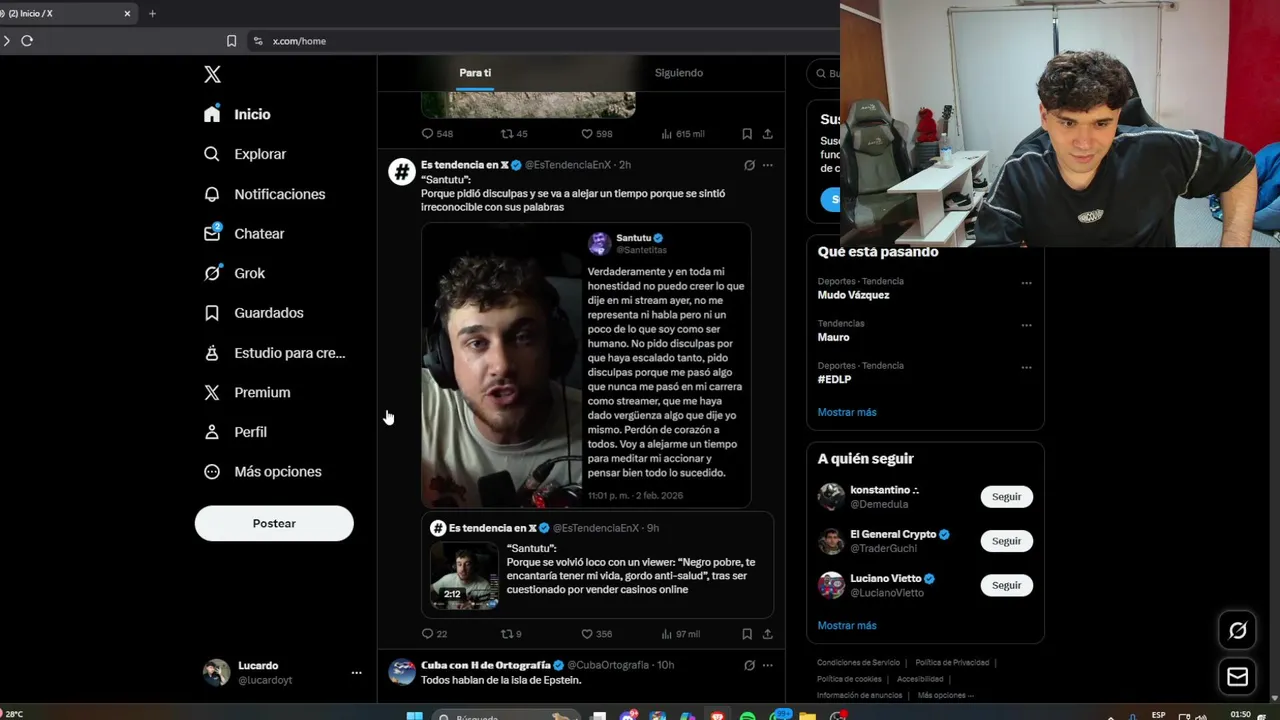Click the X logo in sidebar
Viewport: 1280px width, 720px height.
click(212, 74)
